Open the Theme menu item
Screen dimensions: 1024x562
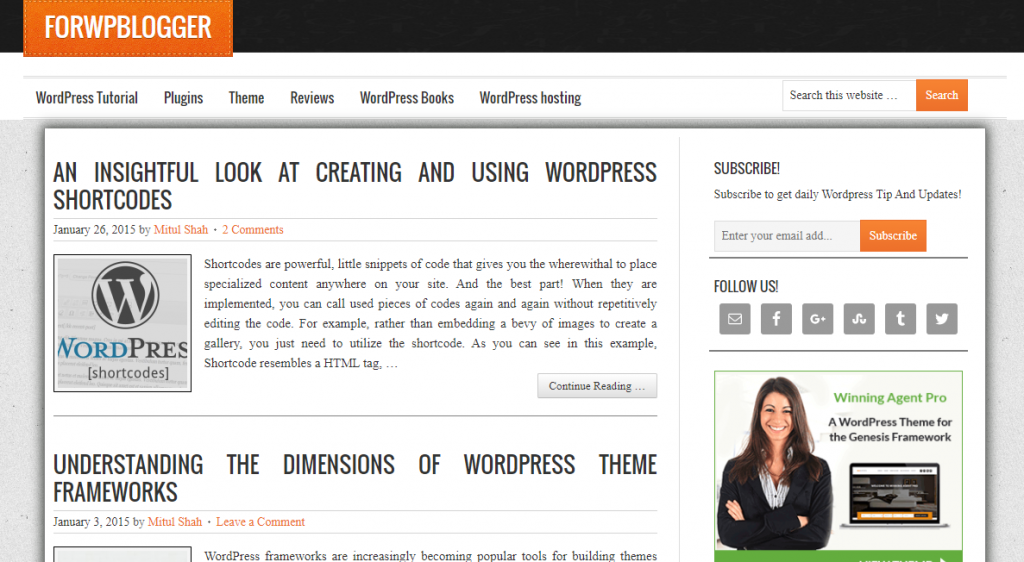click(246, 98)
